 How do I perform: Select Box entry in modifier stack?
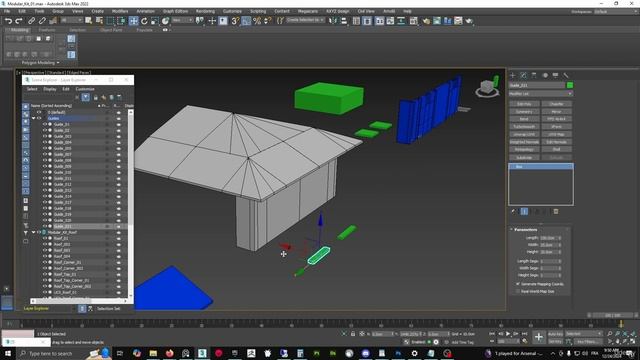[x=540, y=167]
